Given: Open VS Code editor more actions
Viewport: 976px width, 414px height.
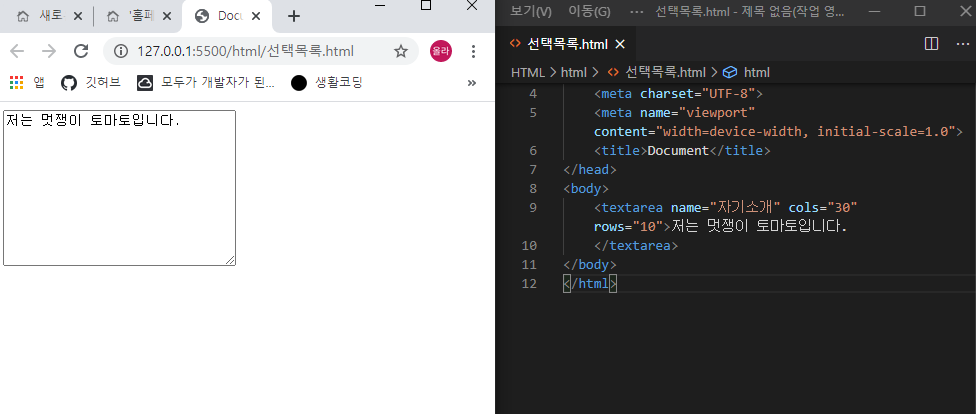Looking at the screenshot, I should (x=962, y=44).
